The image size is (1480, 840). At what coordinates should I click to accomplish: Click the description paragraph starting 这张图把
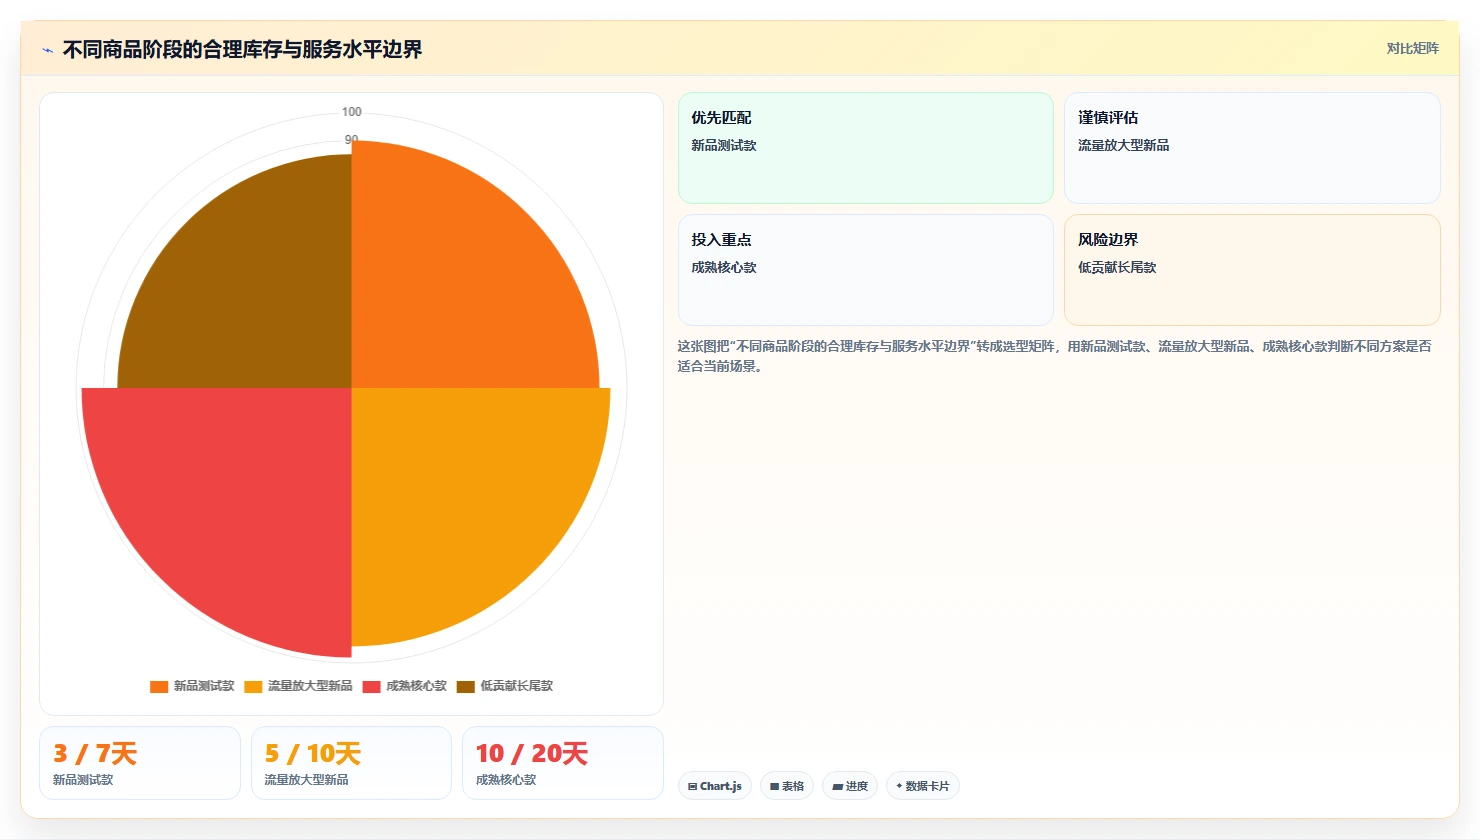tap(1055, 356)
